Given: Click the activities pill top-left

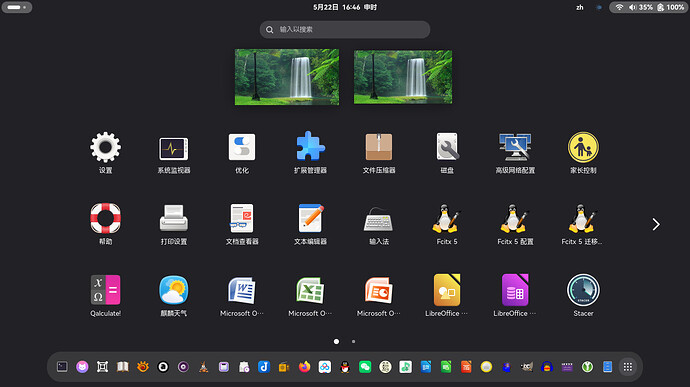Looking at the screenshot, I should (x=17, y=7).
